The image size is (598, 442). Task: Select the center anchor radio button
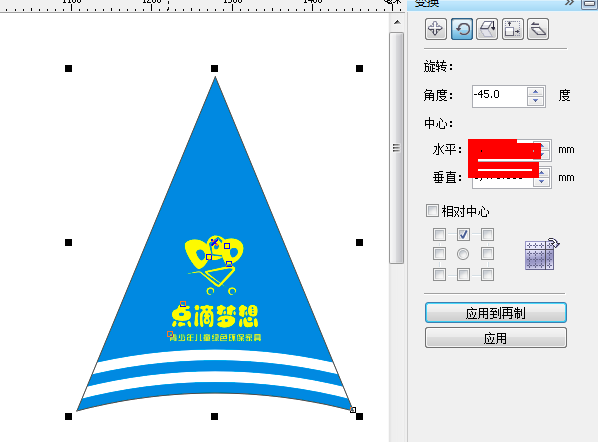coord(463,254)
